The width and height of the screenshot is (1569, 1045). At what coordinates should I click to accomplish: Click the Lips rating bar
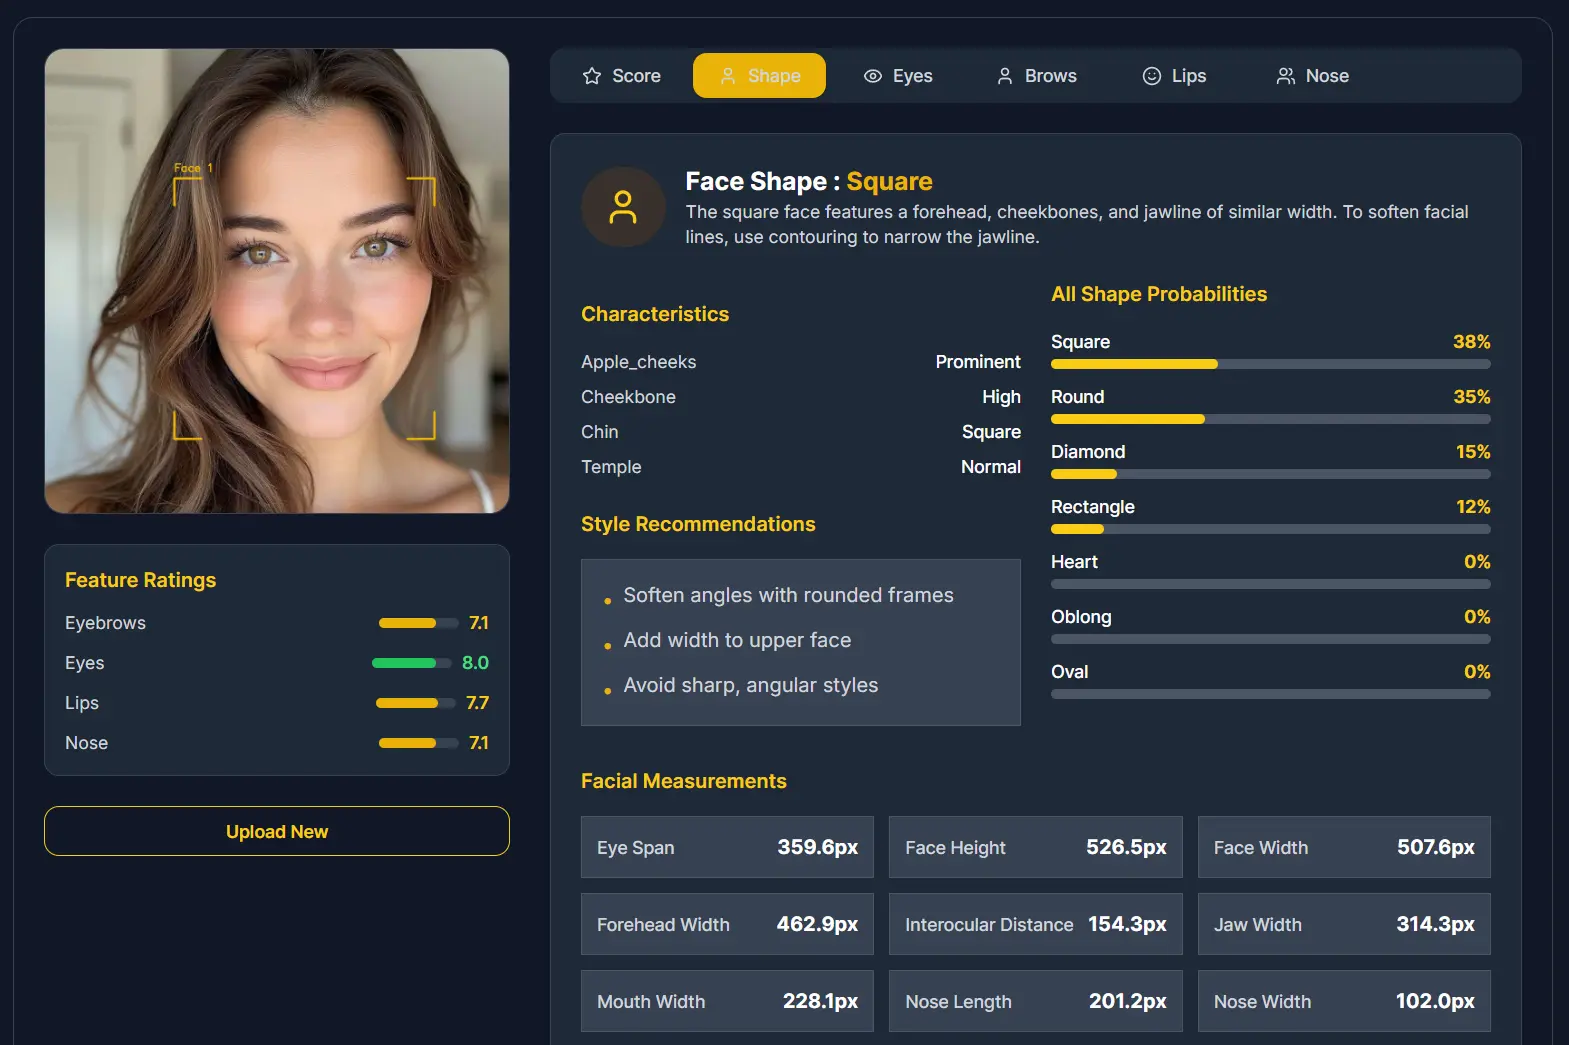point(415,703)
